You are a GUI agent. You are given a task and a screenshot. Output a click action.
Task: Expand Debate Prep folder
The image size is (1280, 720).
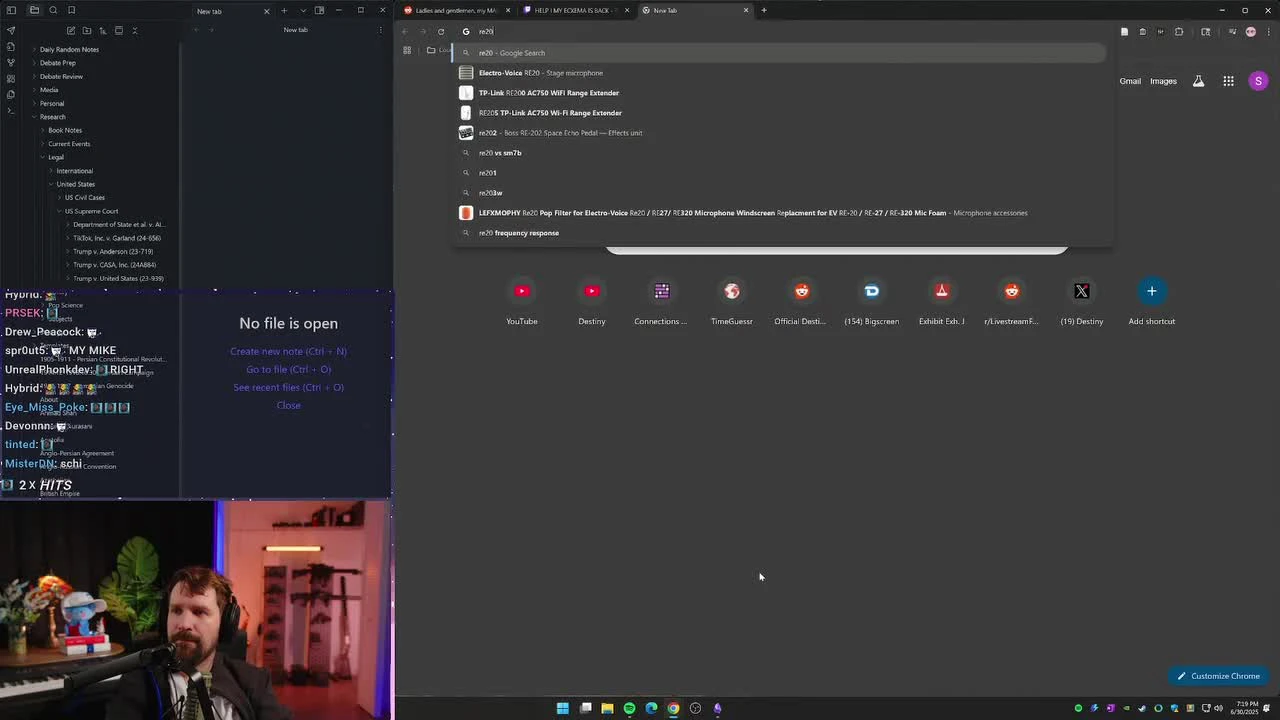point(57,63)
